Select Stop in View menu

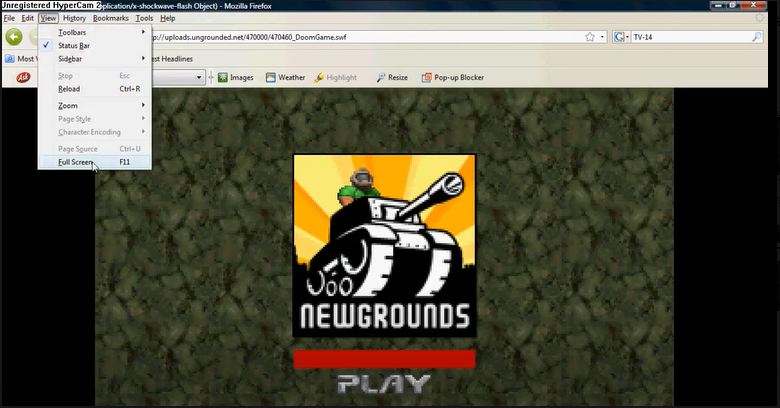[95, 76]
